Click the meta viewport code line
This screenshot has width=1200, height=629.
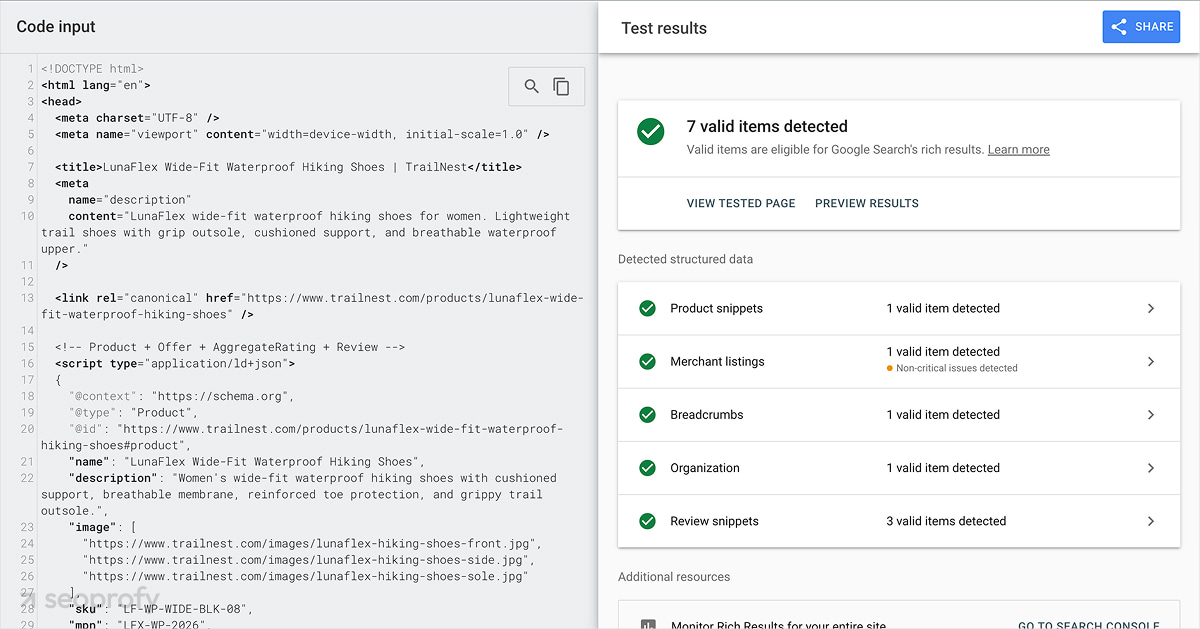point(302,134)
